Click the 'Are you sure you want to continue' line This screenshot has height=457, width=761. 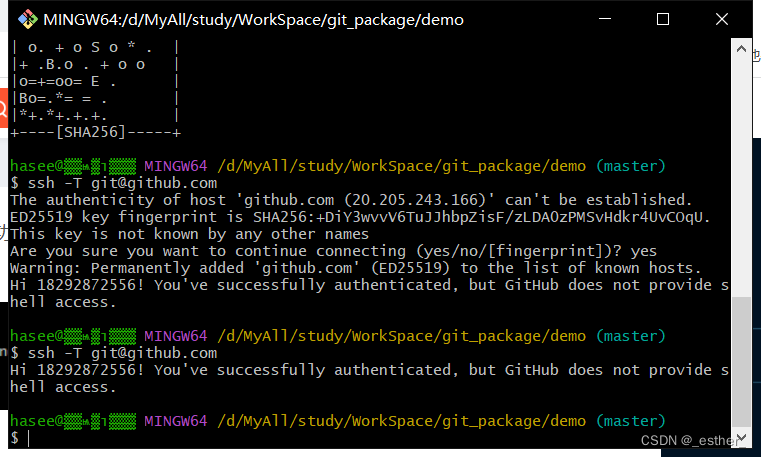pos(333,251)
